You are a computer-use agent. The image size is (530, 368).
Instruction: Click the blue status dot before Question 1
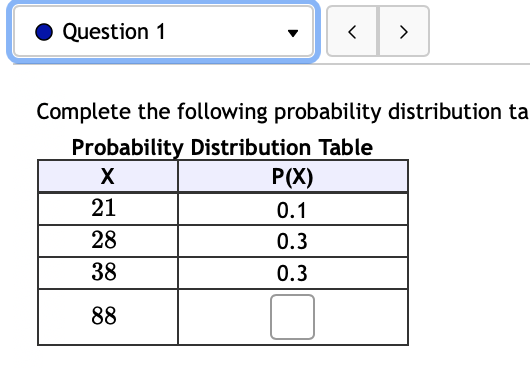[x=44, y=32]
